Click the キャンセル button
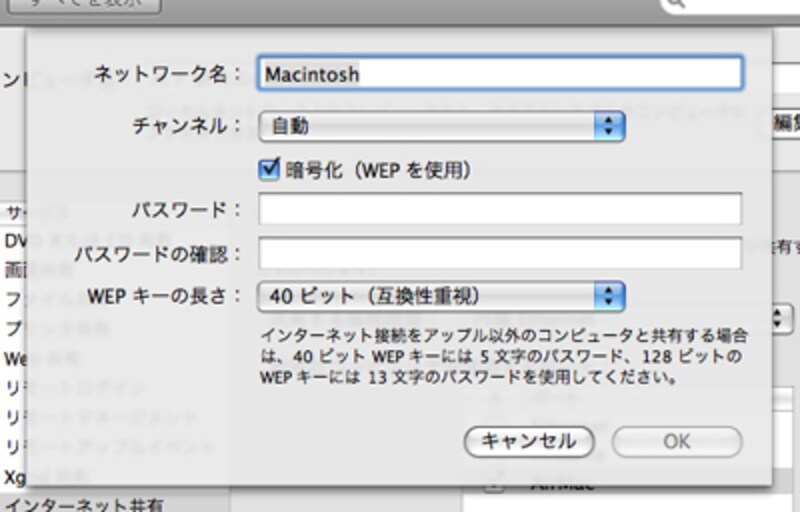Screen dimensions: 800x512 pos(529,442)
